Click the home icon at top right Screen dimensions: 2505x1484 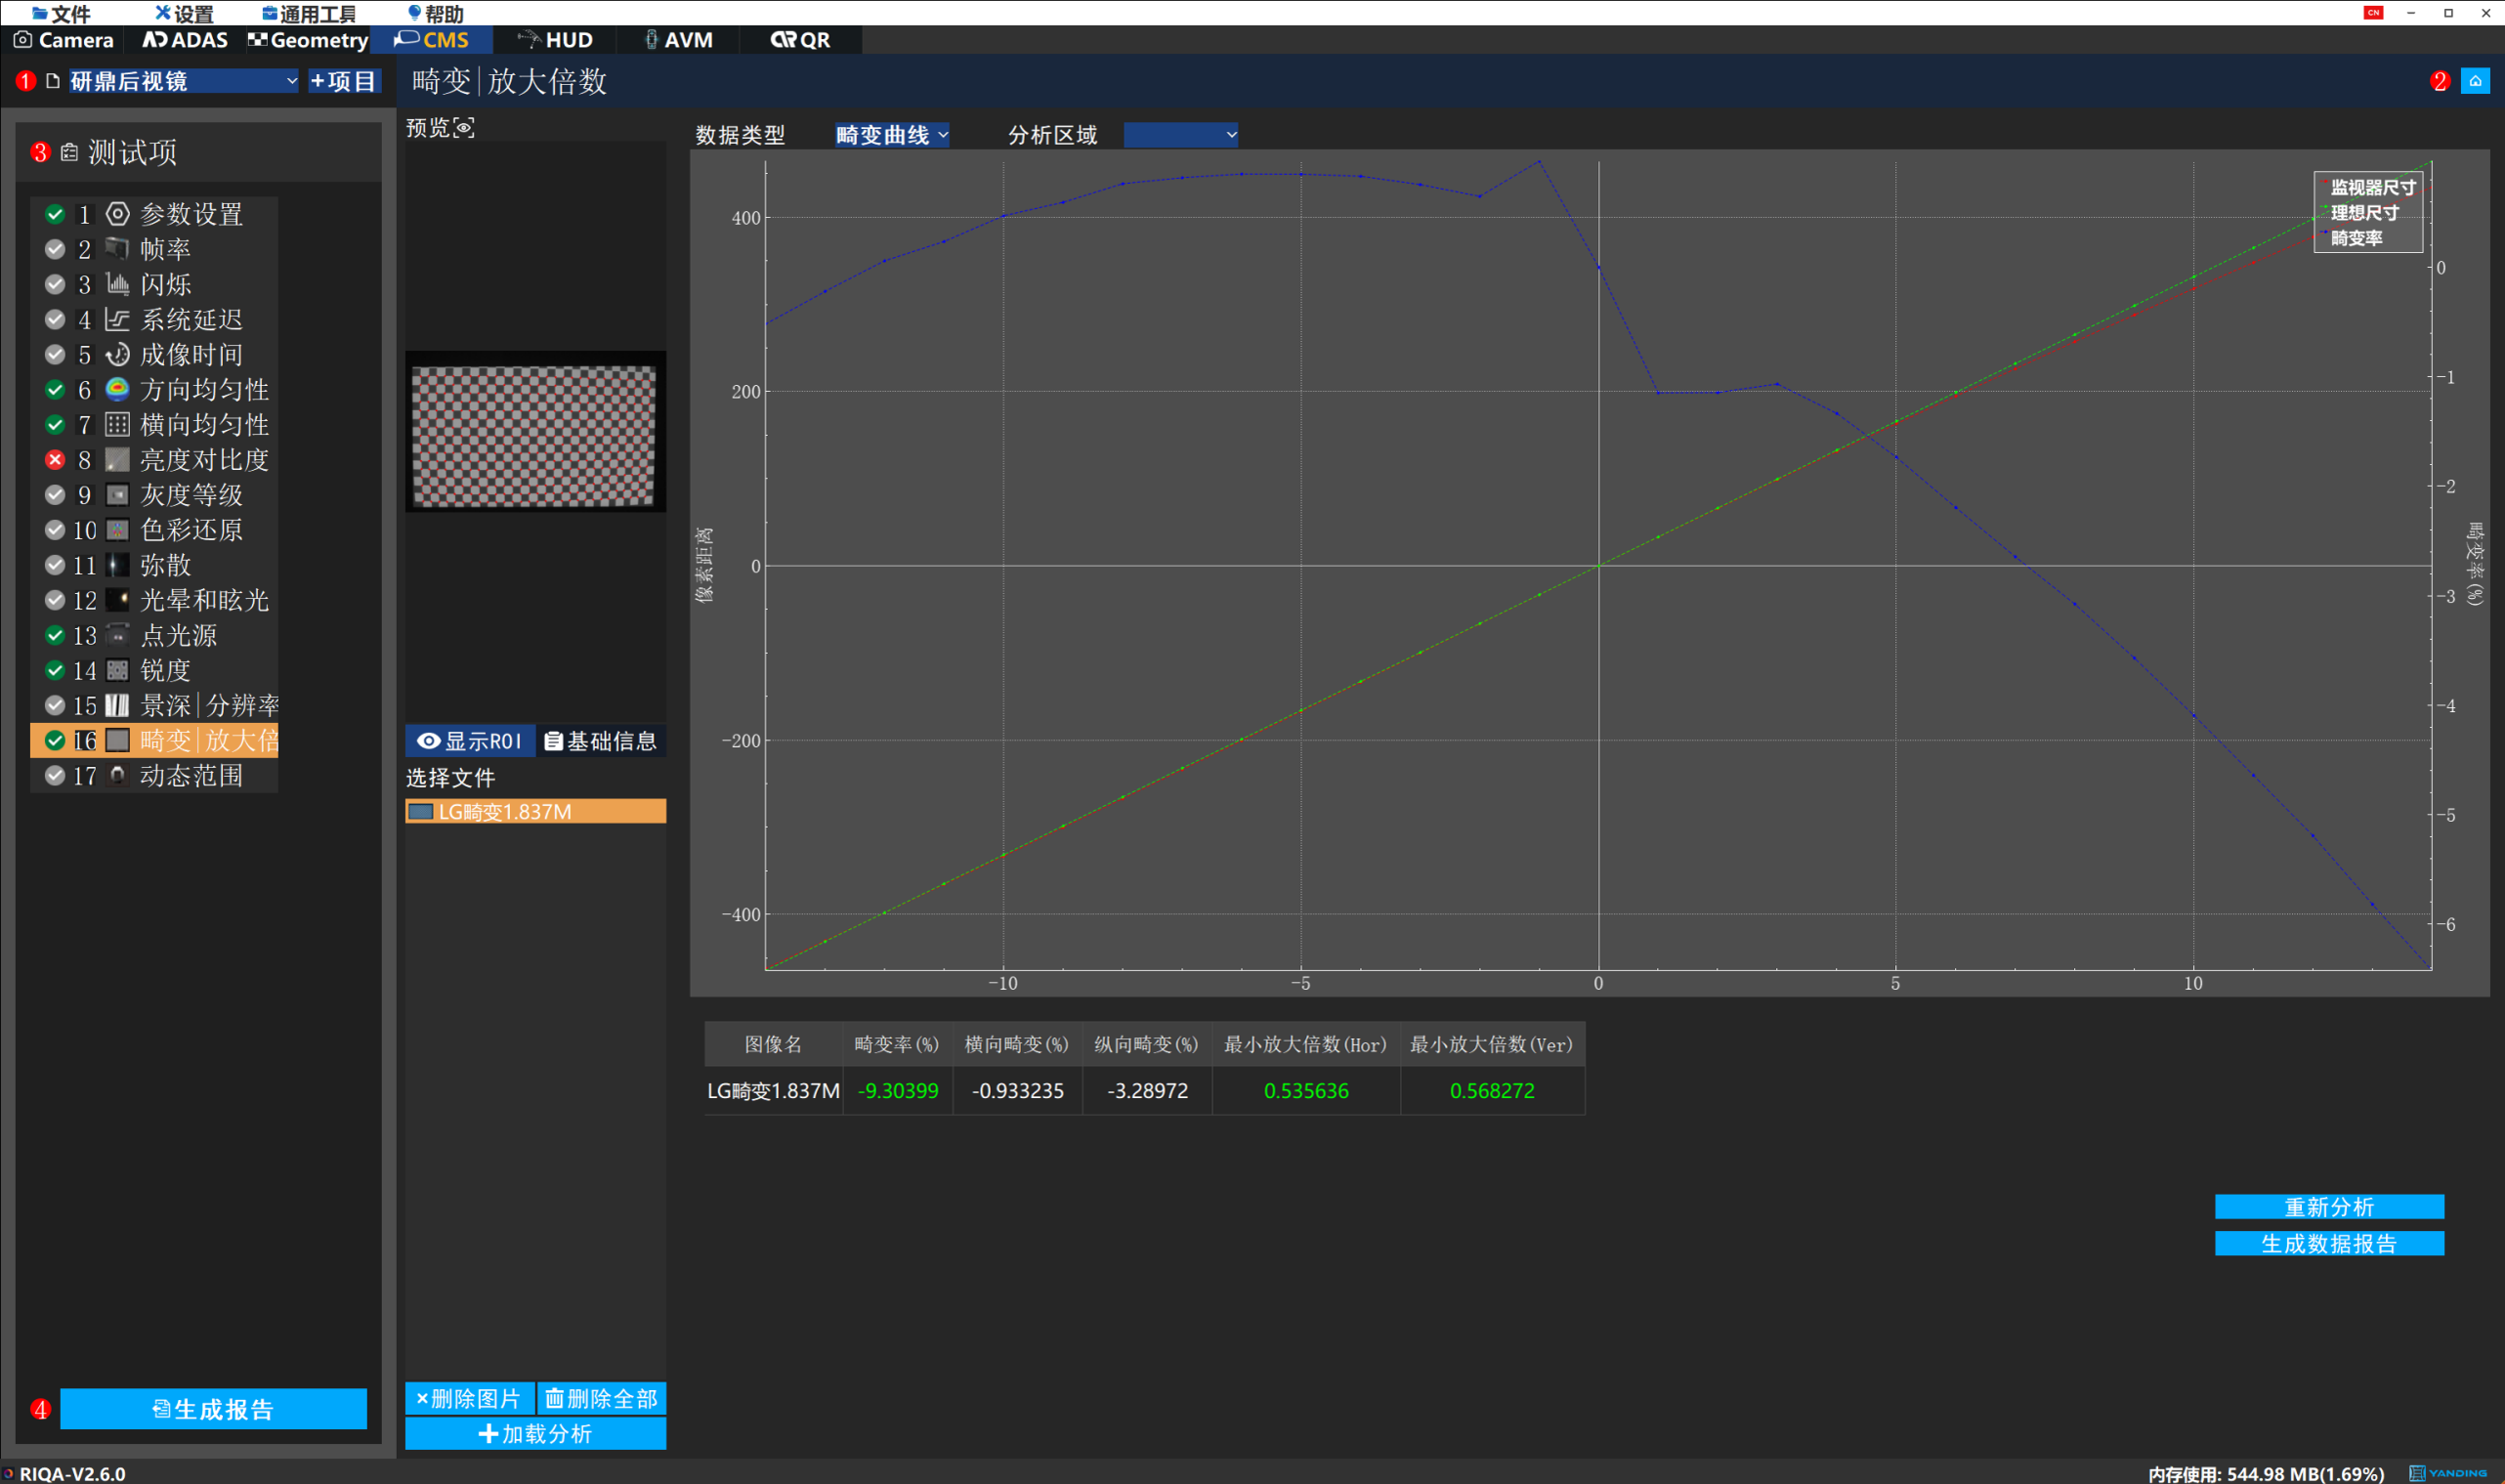point(2474,81)
